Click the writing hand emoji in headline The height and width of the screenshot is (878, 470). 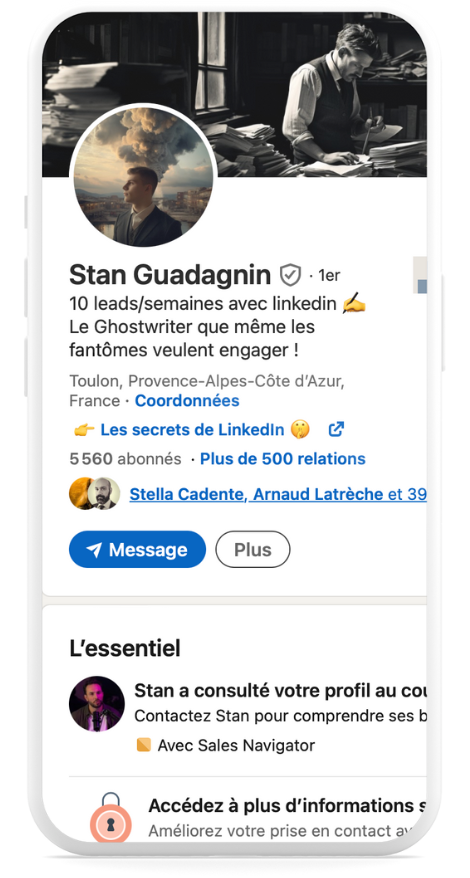[x=353, y=304]
